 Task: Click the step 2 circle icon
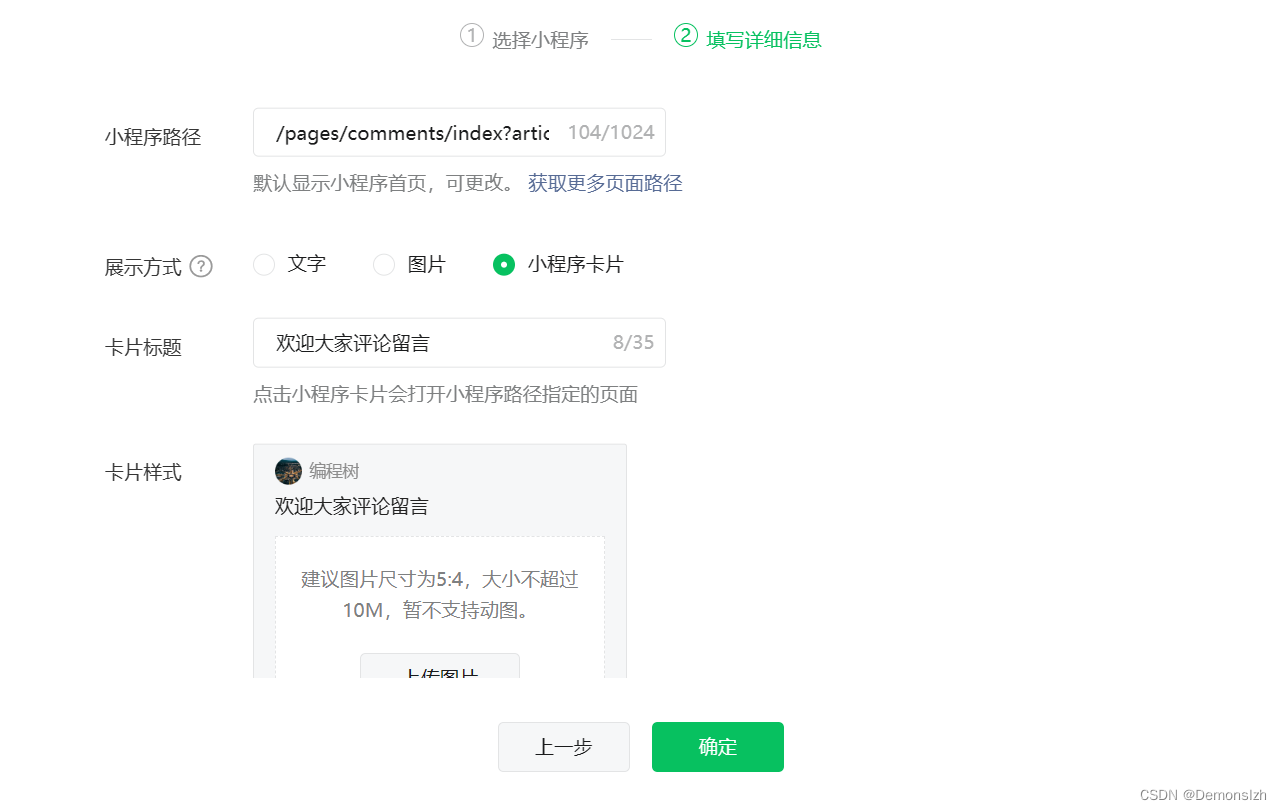pos(685,36)
